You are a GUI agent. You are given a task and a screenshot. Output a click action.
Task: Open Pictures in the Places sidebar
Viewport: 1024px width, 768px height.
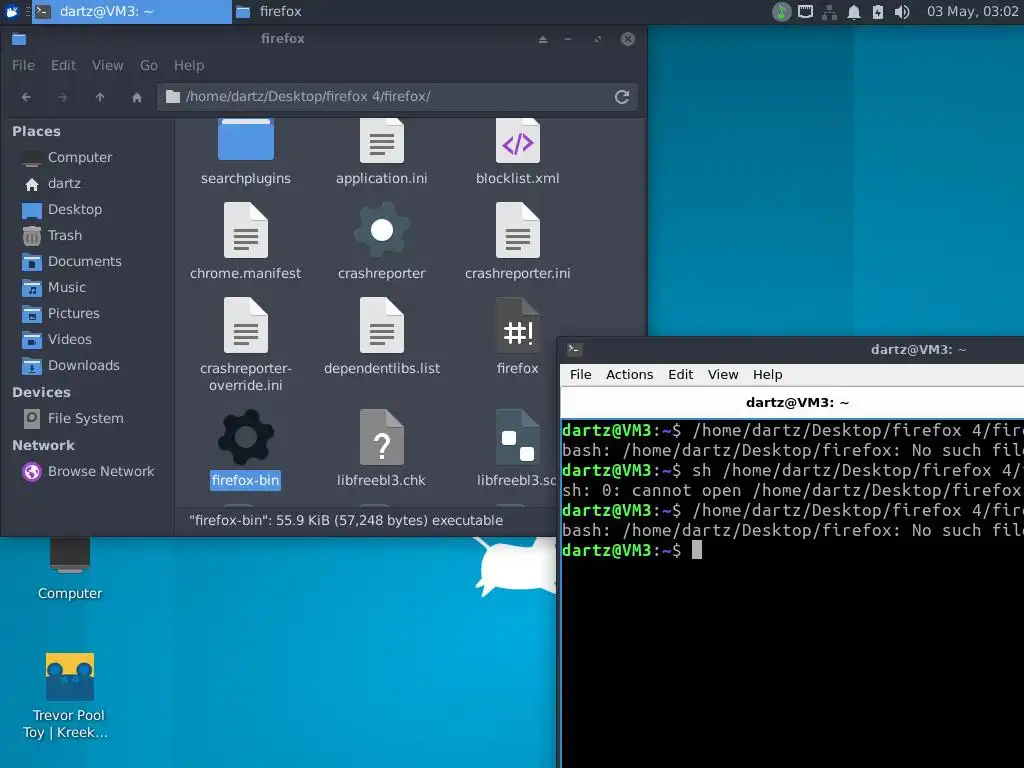[73, 313]
